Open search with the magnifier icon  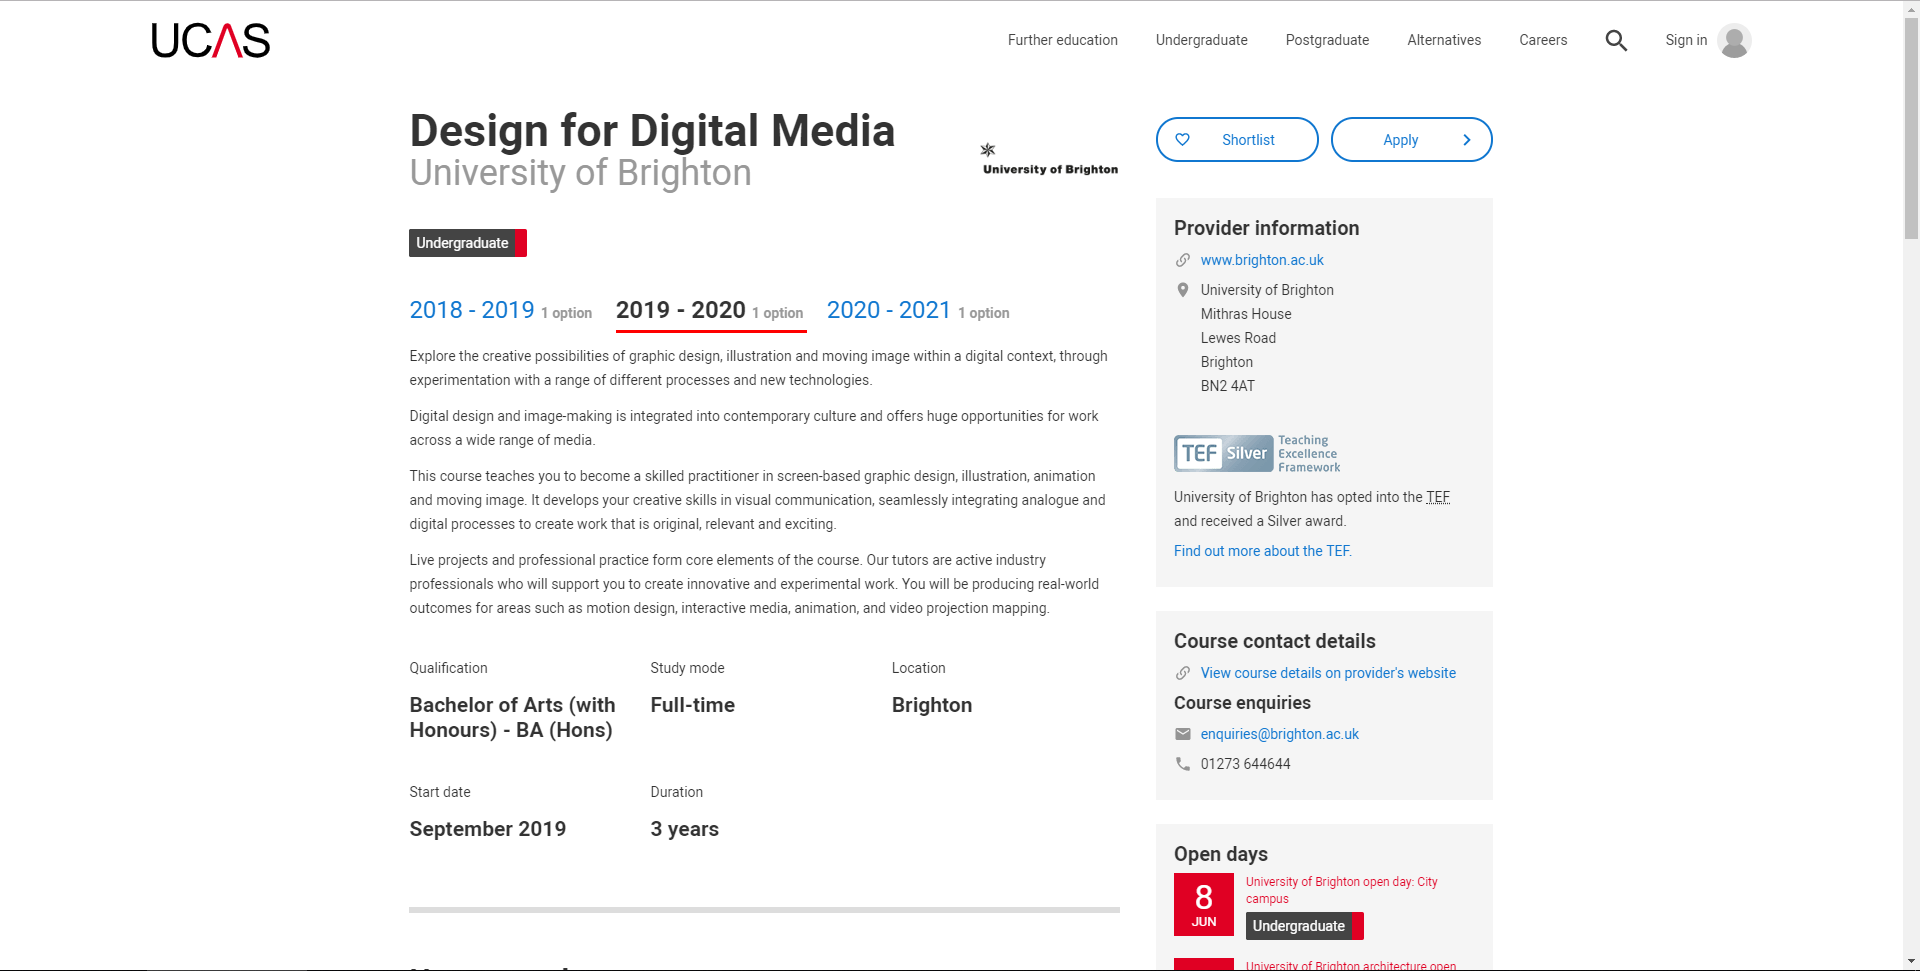pyautogui.click(x=1616, y=41)
